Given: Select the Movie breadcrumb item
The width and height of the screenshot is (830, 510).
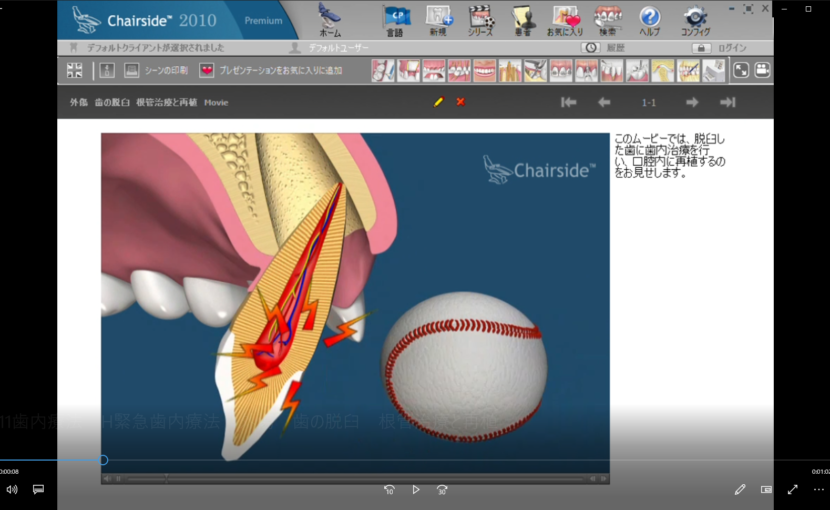Looking at the screenshot, I should click(x=216, y=102).
